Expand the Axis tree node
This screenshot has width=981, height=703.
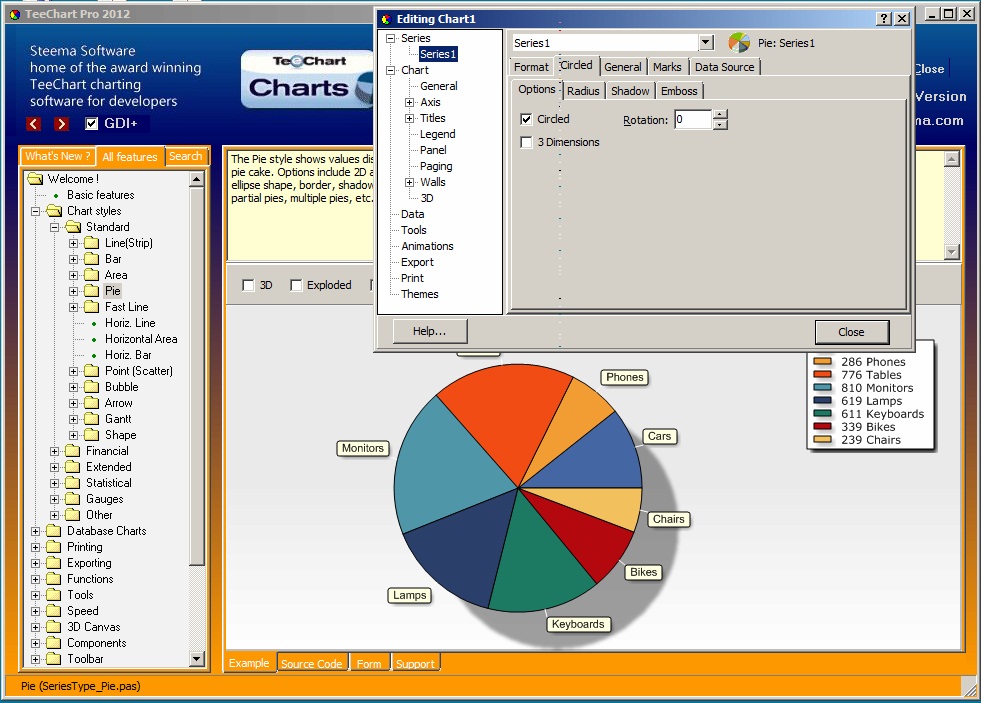point(410,102)
